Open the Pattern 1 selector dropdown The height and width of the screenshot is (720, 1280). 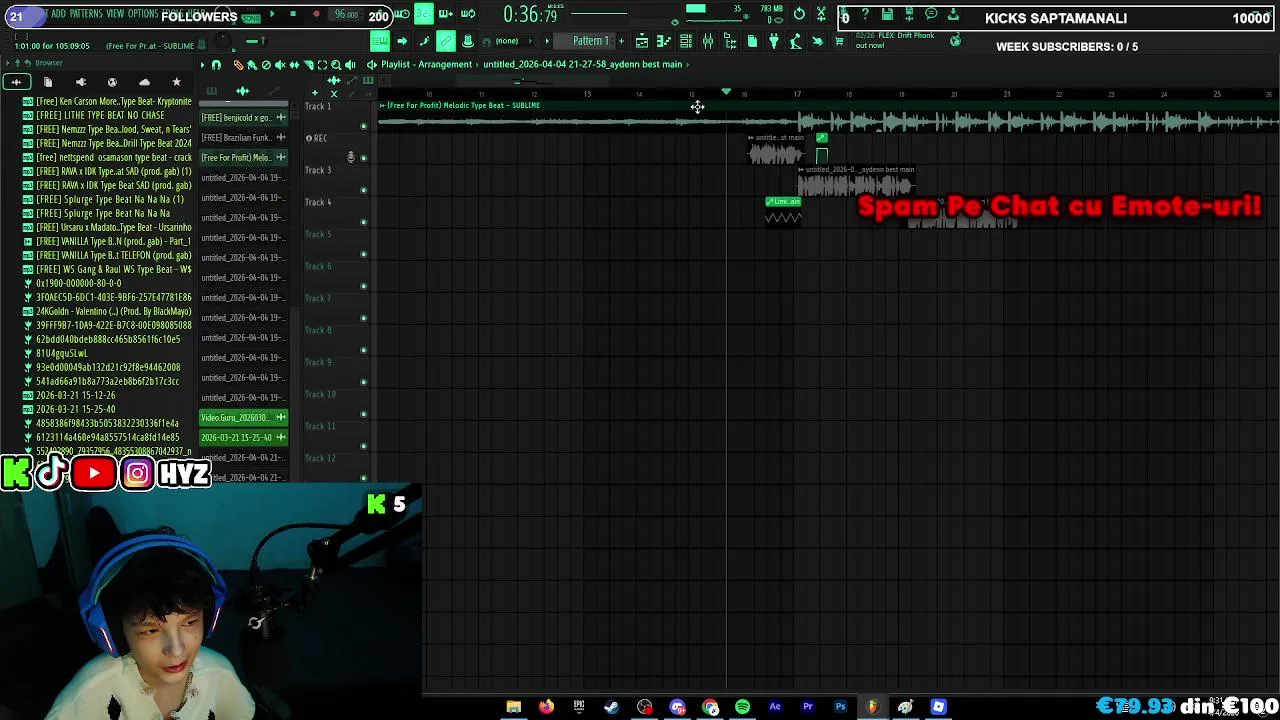[590, 41]
